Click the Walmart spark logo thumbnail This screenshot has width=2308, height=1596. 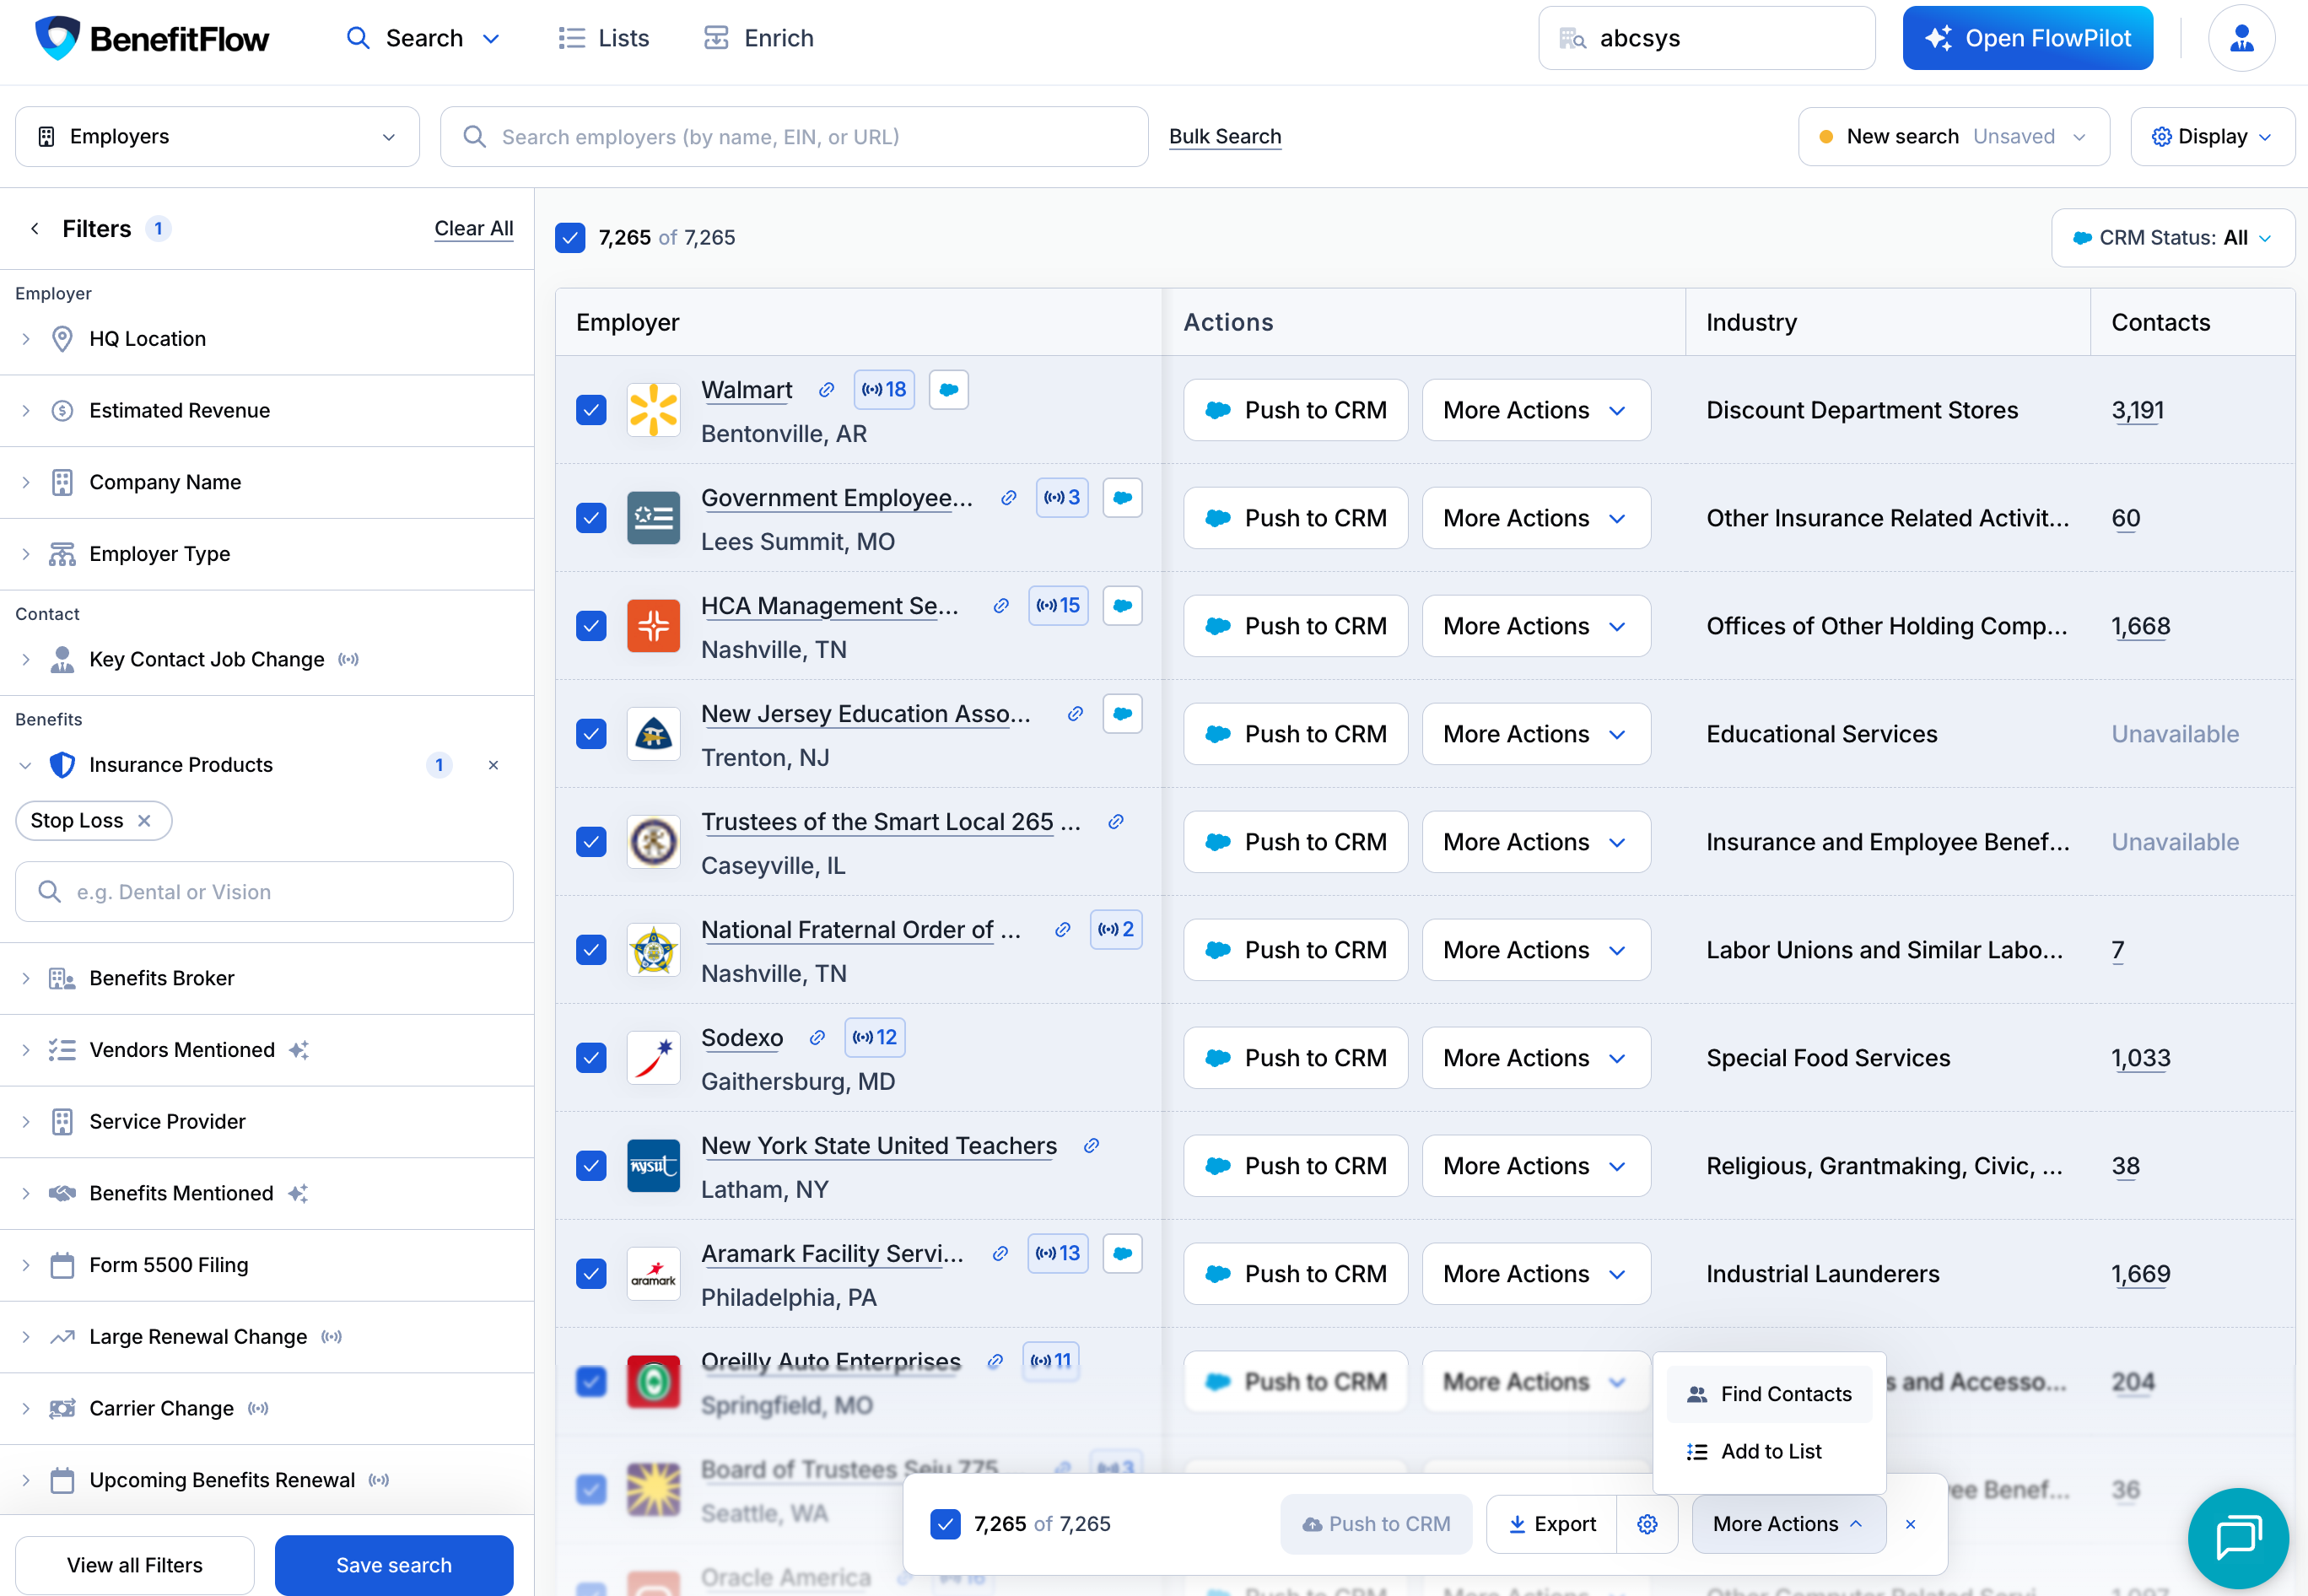pyautogui.click(x=653, y=410)
